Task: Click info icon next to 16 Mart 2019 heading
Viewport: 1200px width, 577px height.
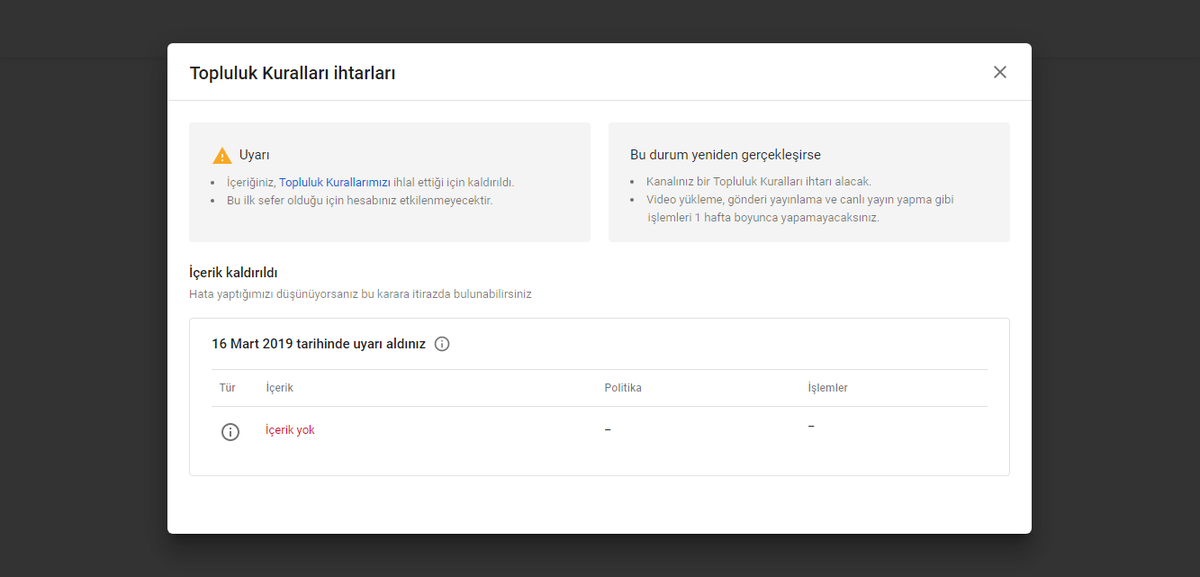Action: pyautogui.click(x=442, y=344)
